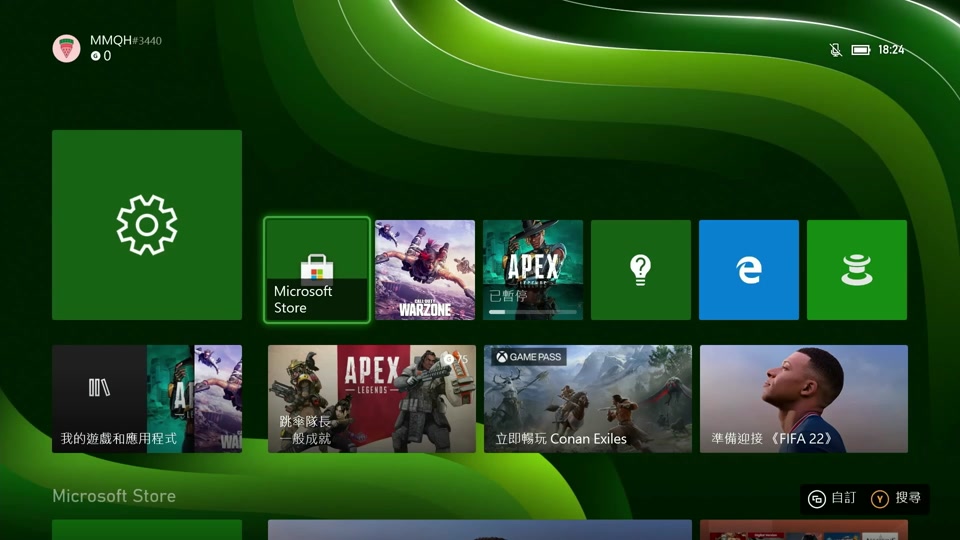Open the paused Apex Legends tile
Image resolution: width=960 pixels, height=540 pixels.
[533, 270]
